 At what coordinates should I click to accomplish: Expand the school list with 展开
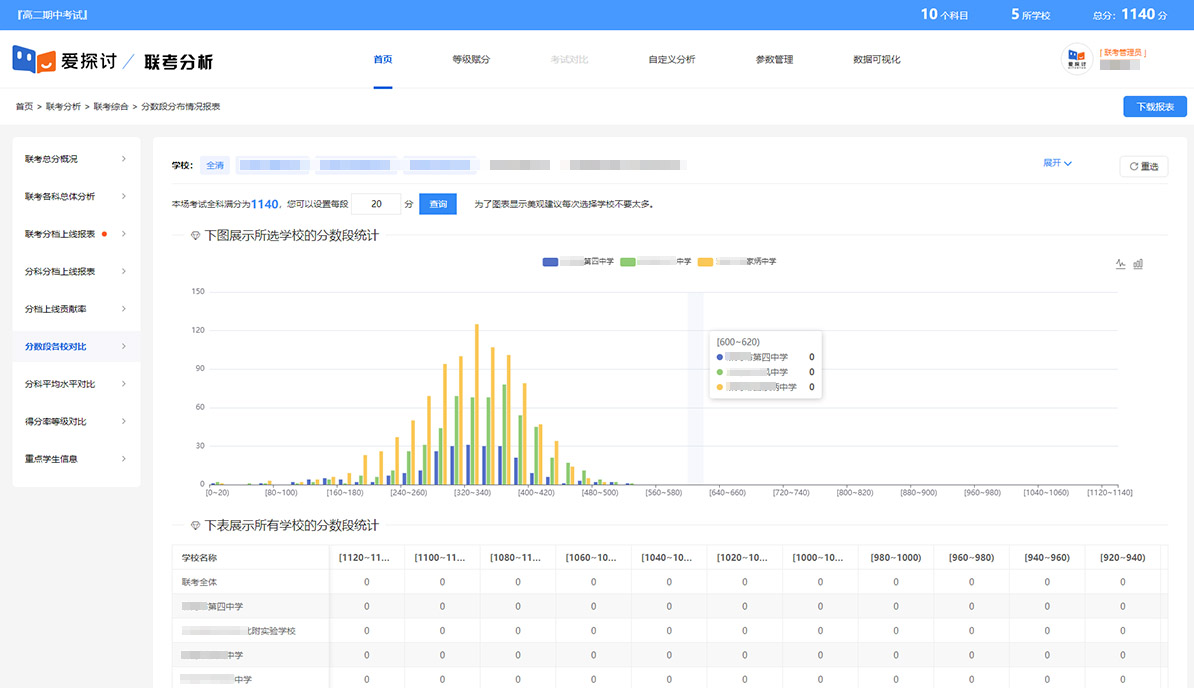point(1057,163)
